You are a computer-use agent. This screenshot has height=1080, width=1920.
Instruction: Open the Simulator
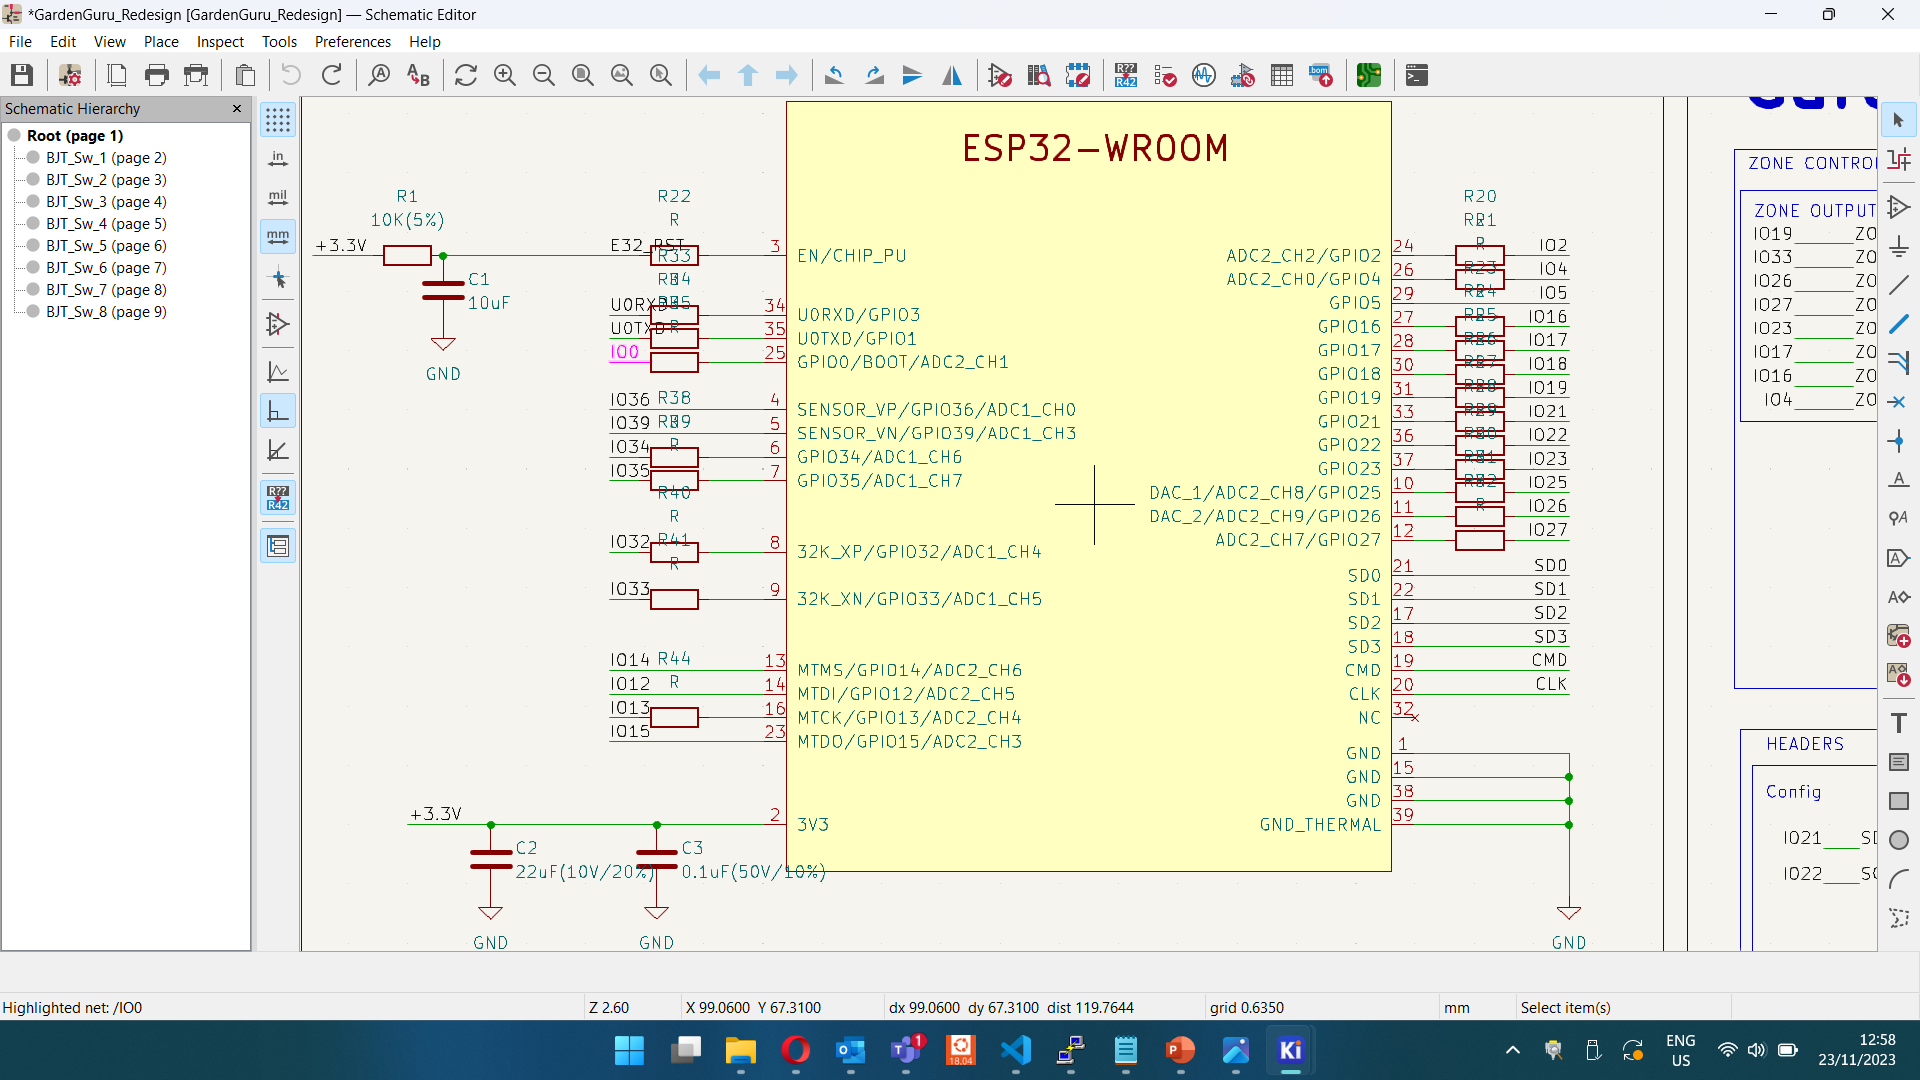(x=1204, y=75)
